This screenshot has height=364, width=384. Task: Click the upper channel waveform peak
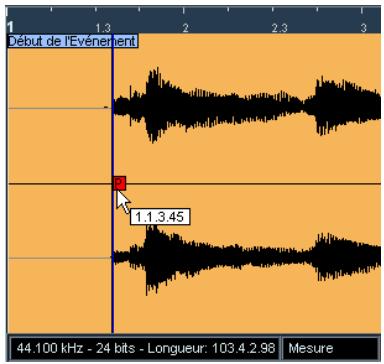(x=154, y=105)
